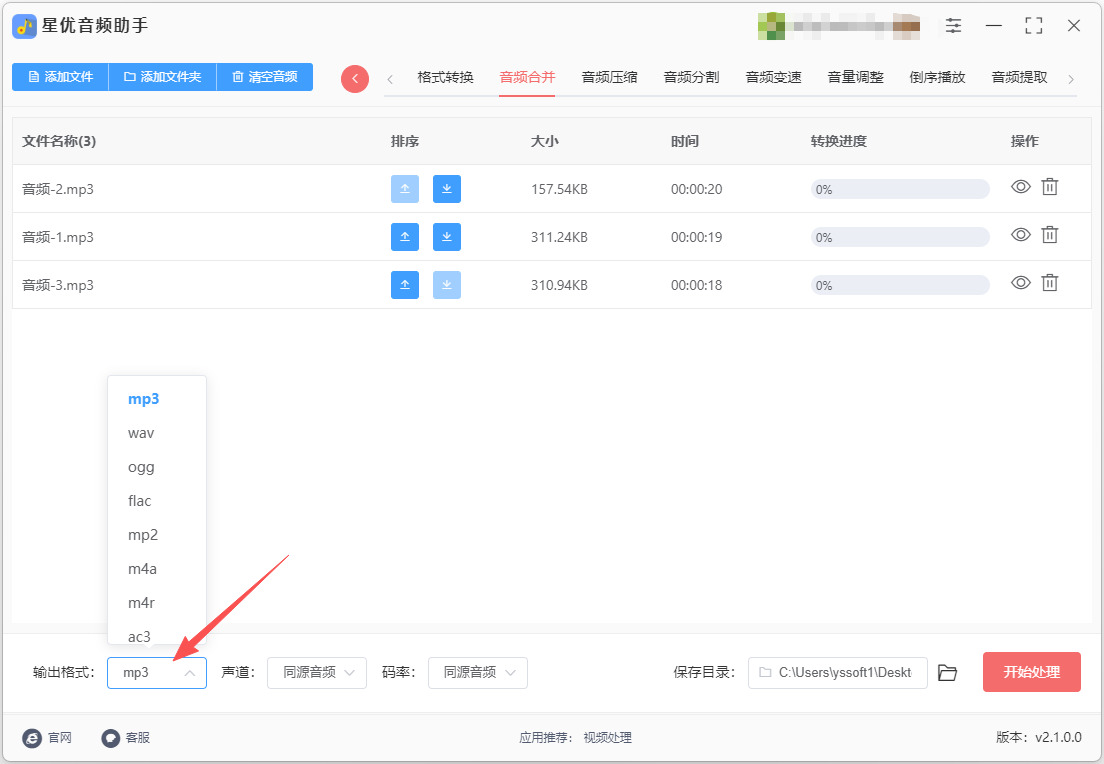Expand the 码率 dropdown
1104x764 pixels.
click(477, 672)
